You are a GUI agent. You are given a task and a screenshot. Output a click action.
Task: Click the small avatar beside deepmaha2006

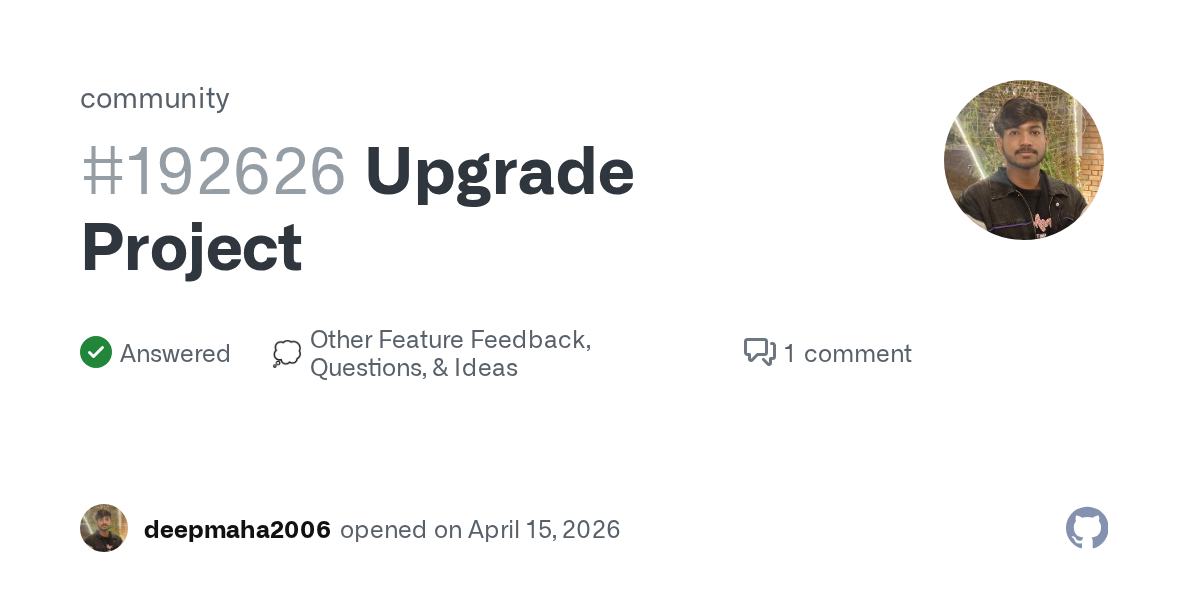[104, 528]
